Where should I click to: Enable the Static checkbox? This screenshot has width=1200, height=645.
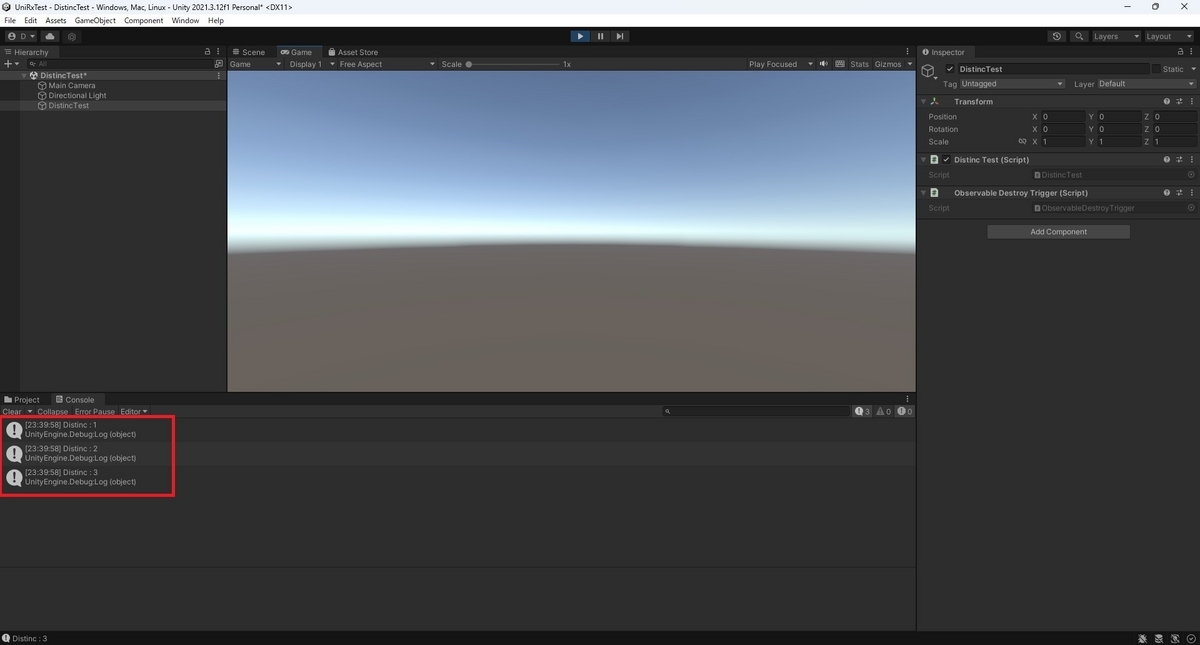coord(1156,69)
